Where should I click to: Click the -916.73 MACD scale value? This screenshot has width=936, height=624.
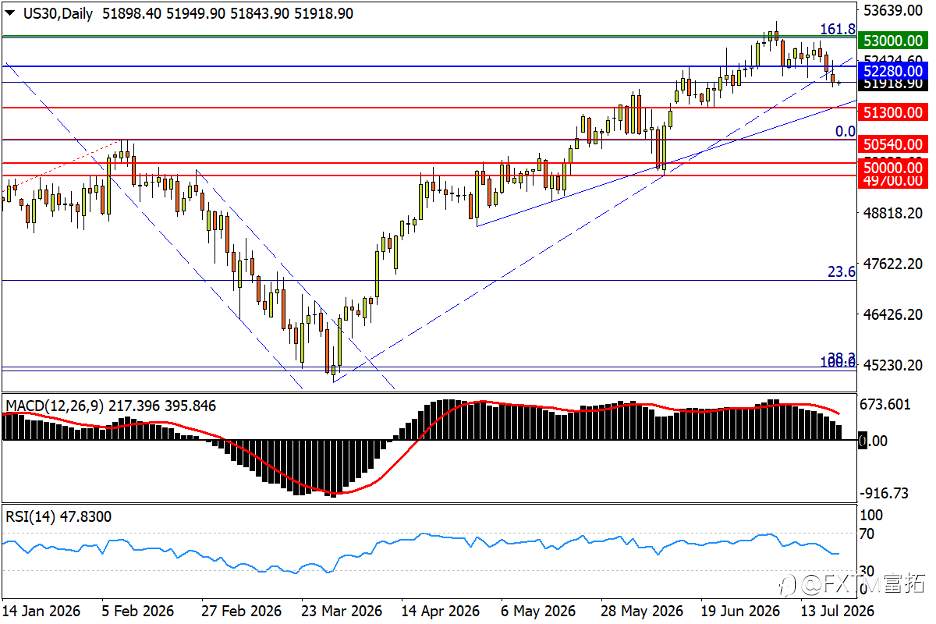click(884, 493)
